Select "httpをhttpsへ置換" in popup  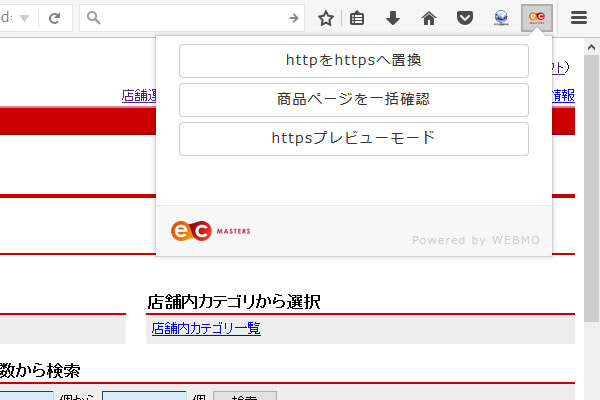click(353, 61)
